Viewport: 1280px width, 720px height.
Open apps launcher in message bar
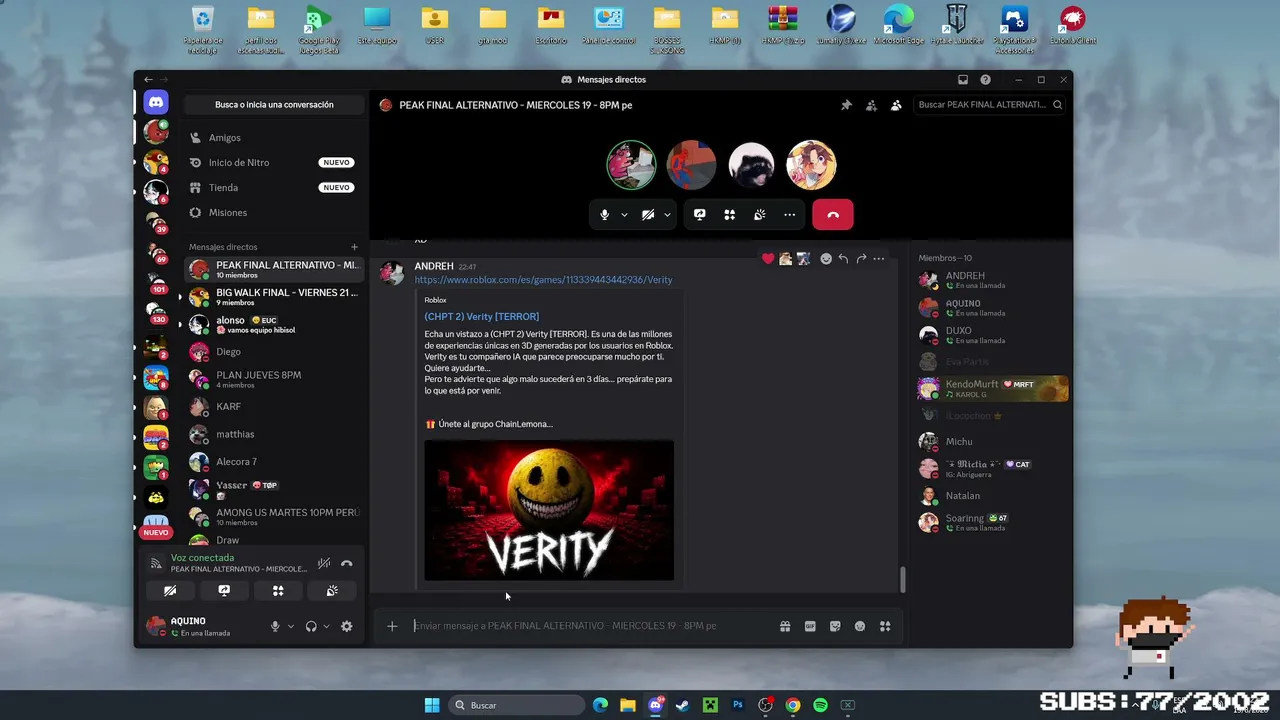tap(885, 626)
